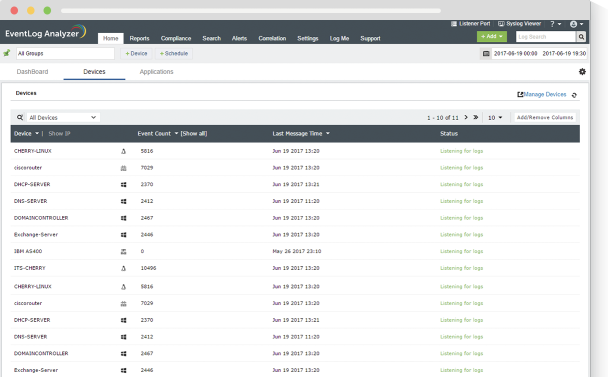Click event count 10496
The height and width of the screenshot is (377, 608).
(x=149, y=268)
